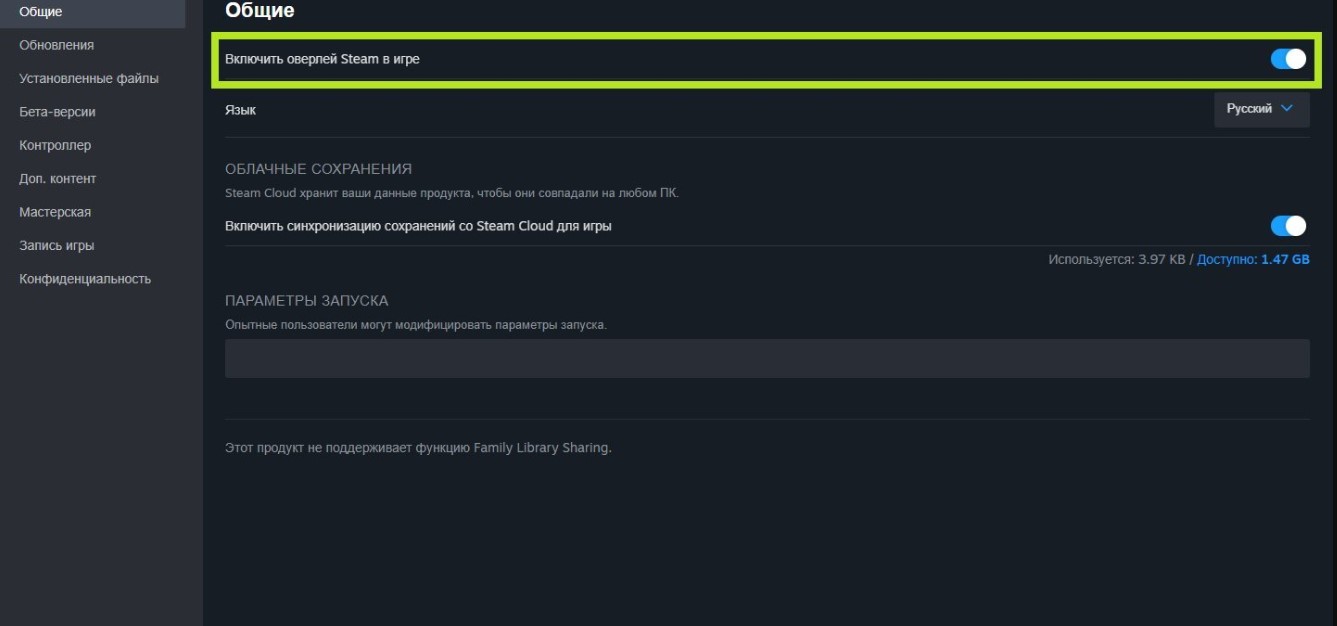Image resolution: width=1337 pixels, height=626 pixels.
Task: Turn off Steam Cloud sync toggle
Action: point(1288,226)
